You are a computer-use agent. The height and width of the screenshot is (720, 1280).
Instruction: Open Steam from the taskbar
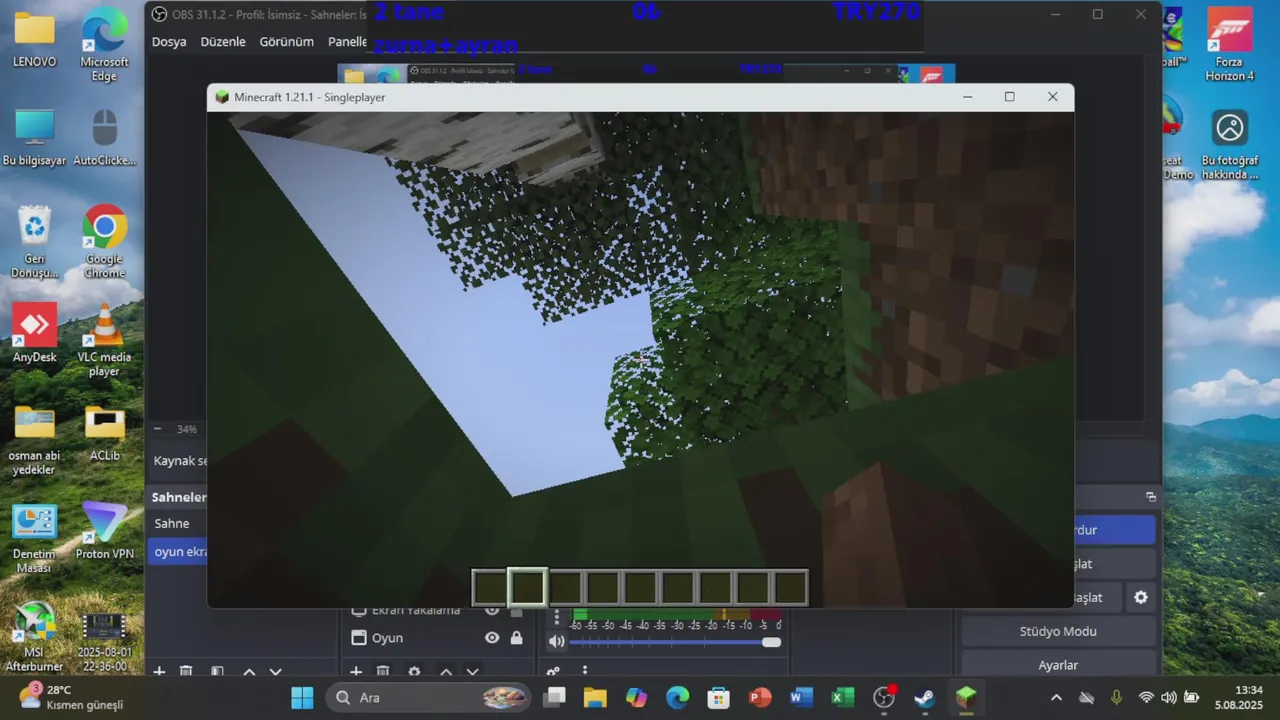[925, 697]
